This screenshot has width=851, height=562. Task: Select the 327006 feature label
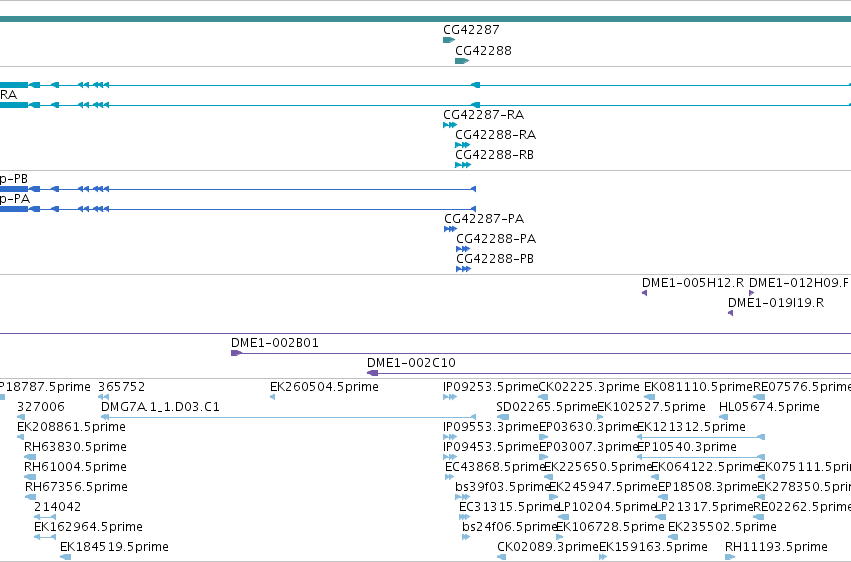tap(41, 407)
